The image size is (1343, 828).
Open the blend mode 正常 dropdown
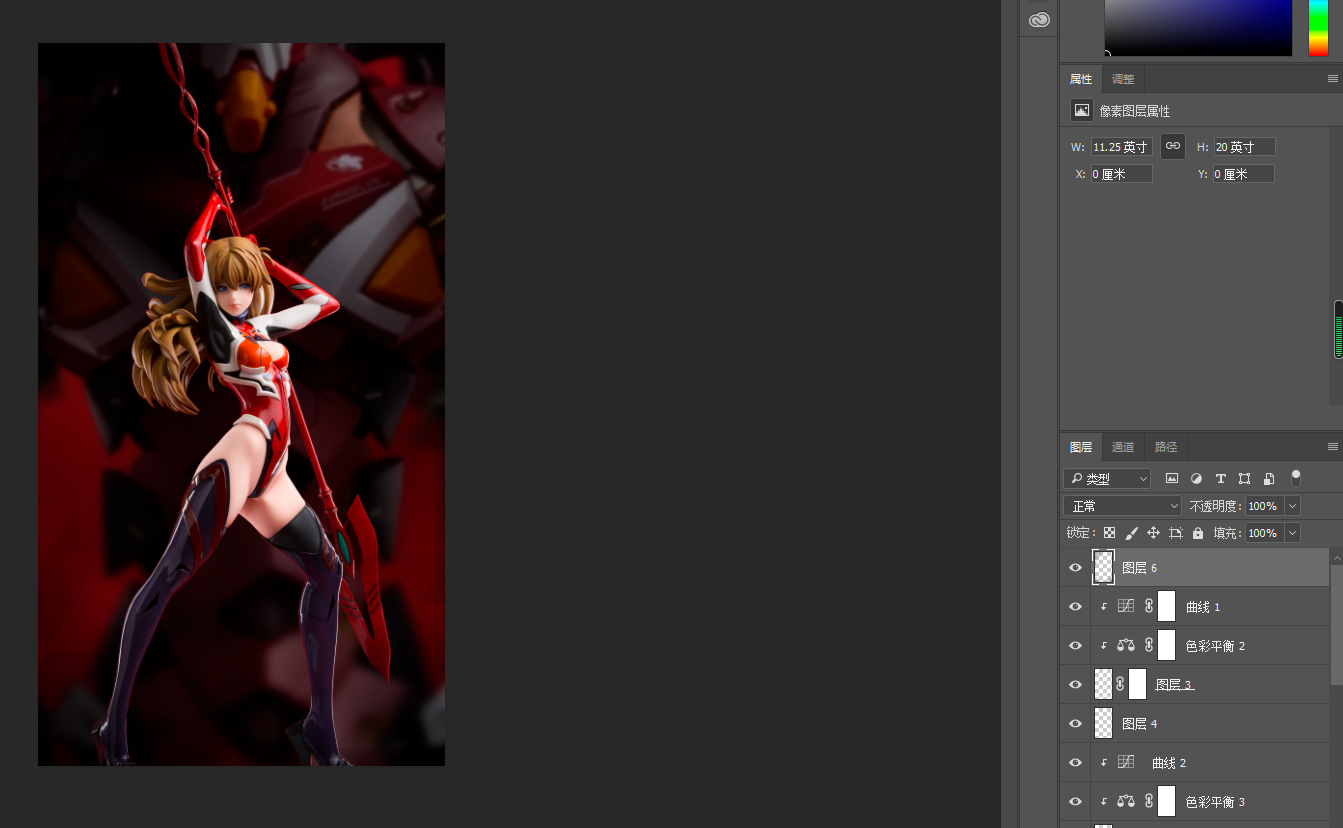[x=1122, y=506]
